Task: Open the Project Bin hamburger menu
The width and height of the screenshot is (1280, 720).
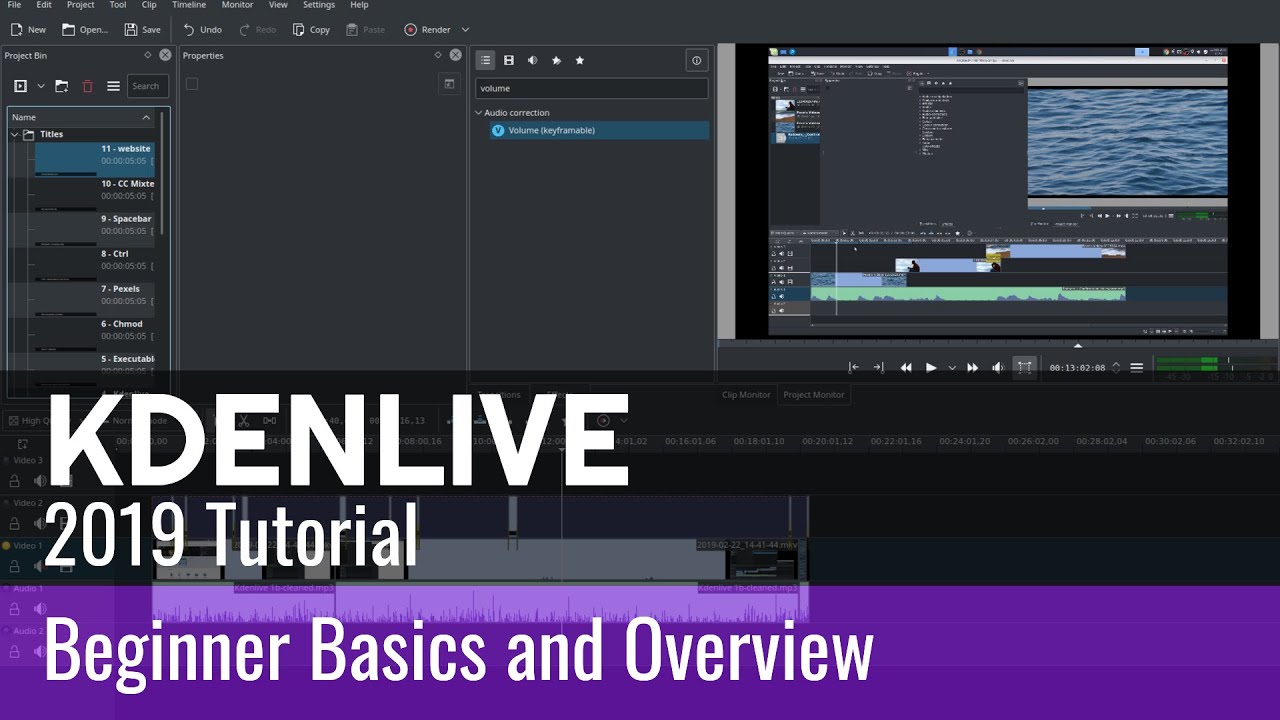Action: (x=113, y=86)
